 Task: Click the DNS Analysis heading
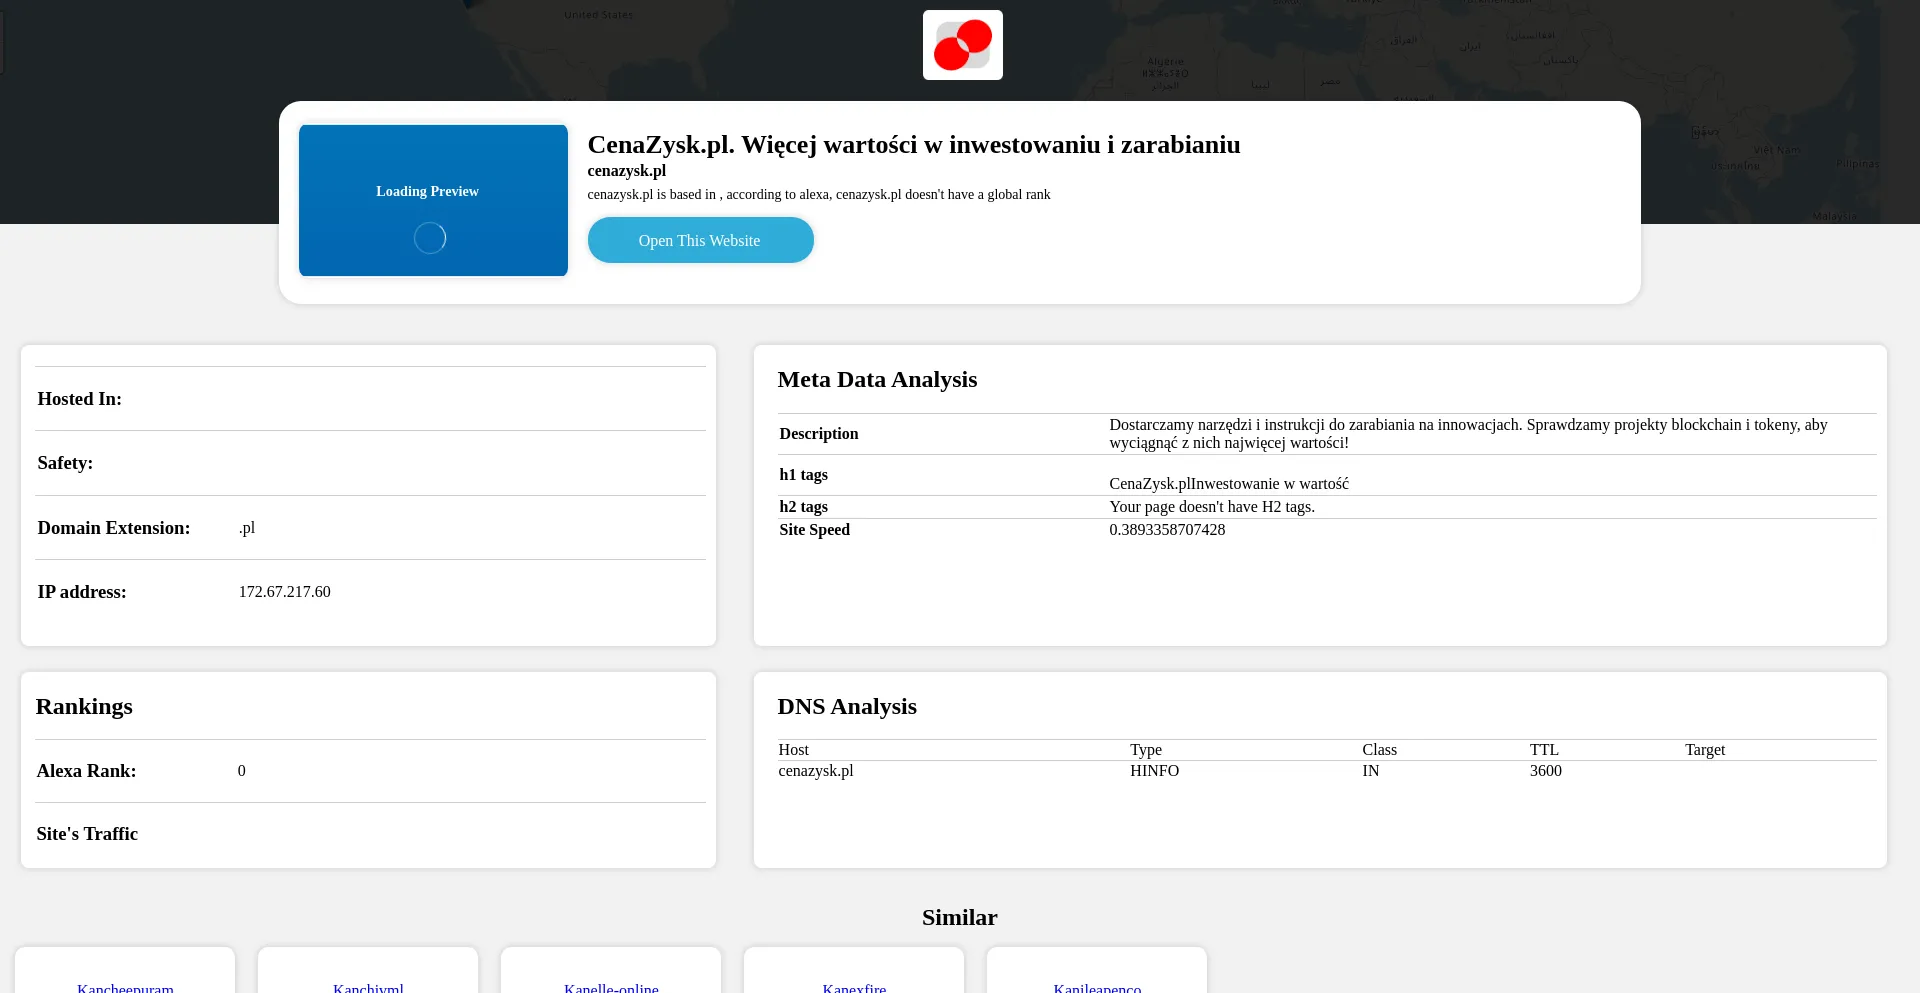846,706
